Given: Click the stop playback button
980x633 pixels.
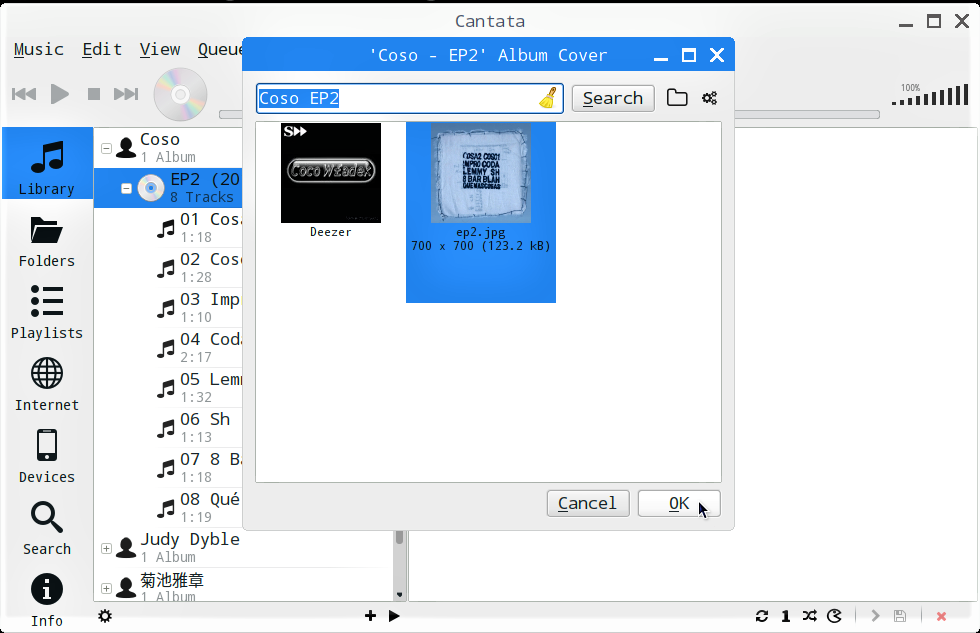Looking at the screenshot, I should 94,94.
